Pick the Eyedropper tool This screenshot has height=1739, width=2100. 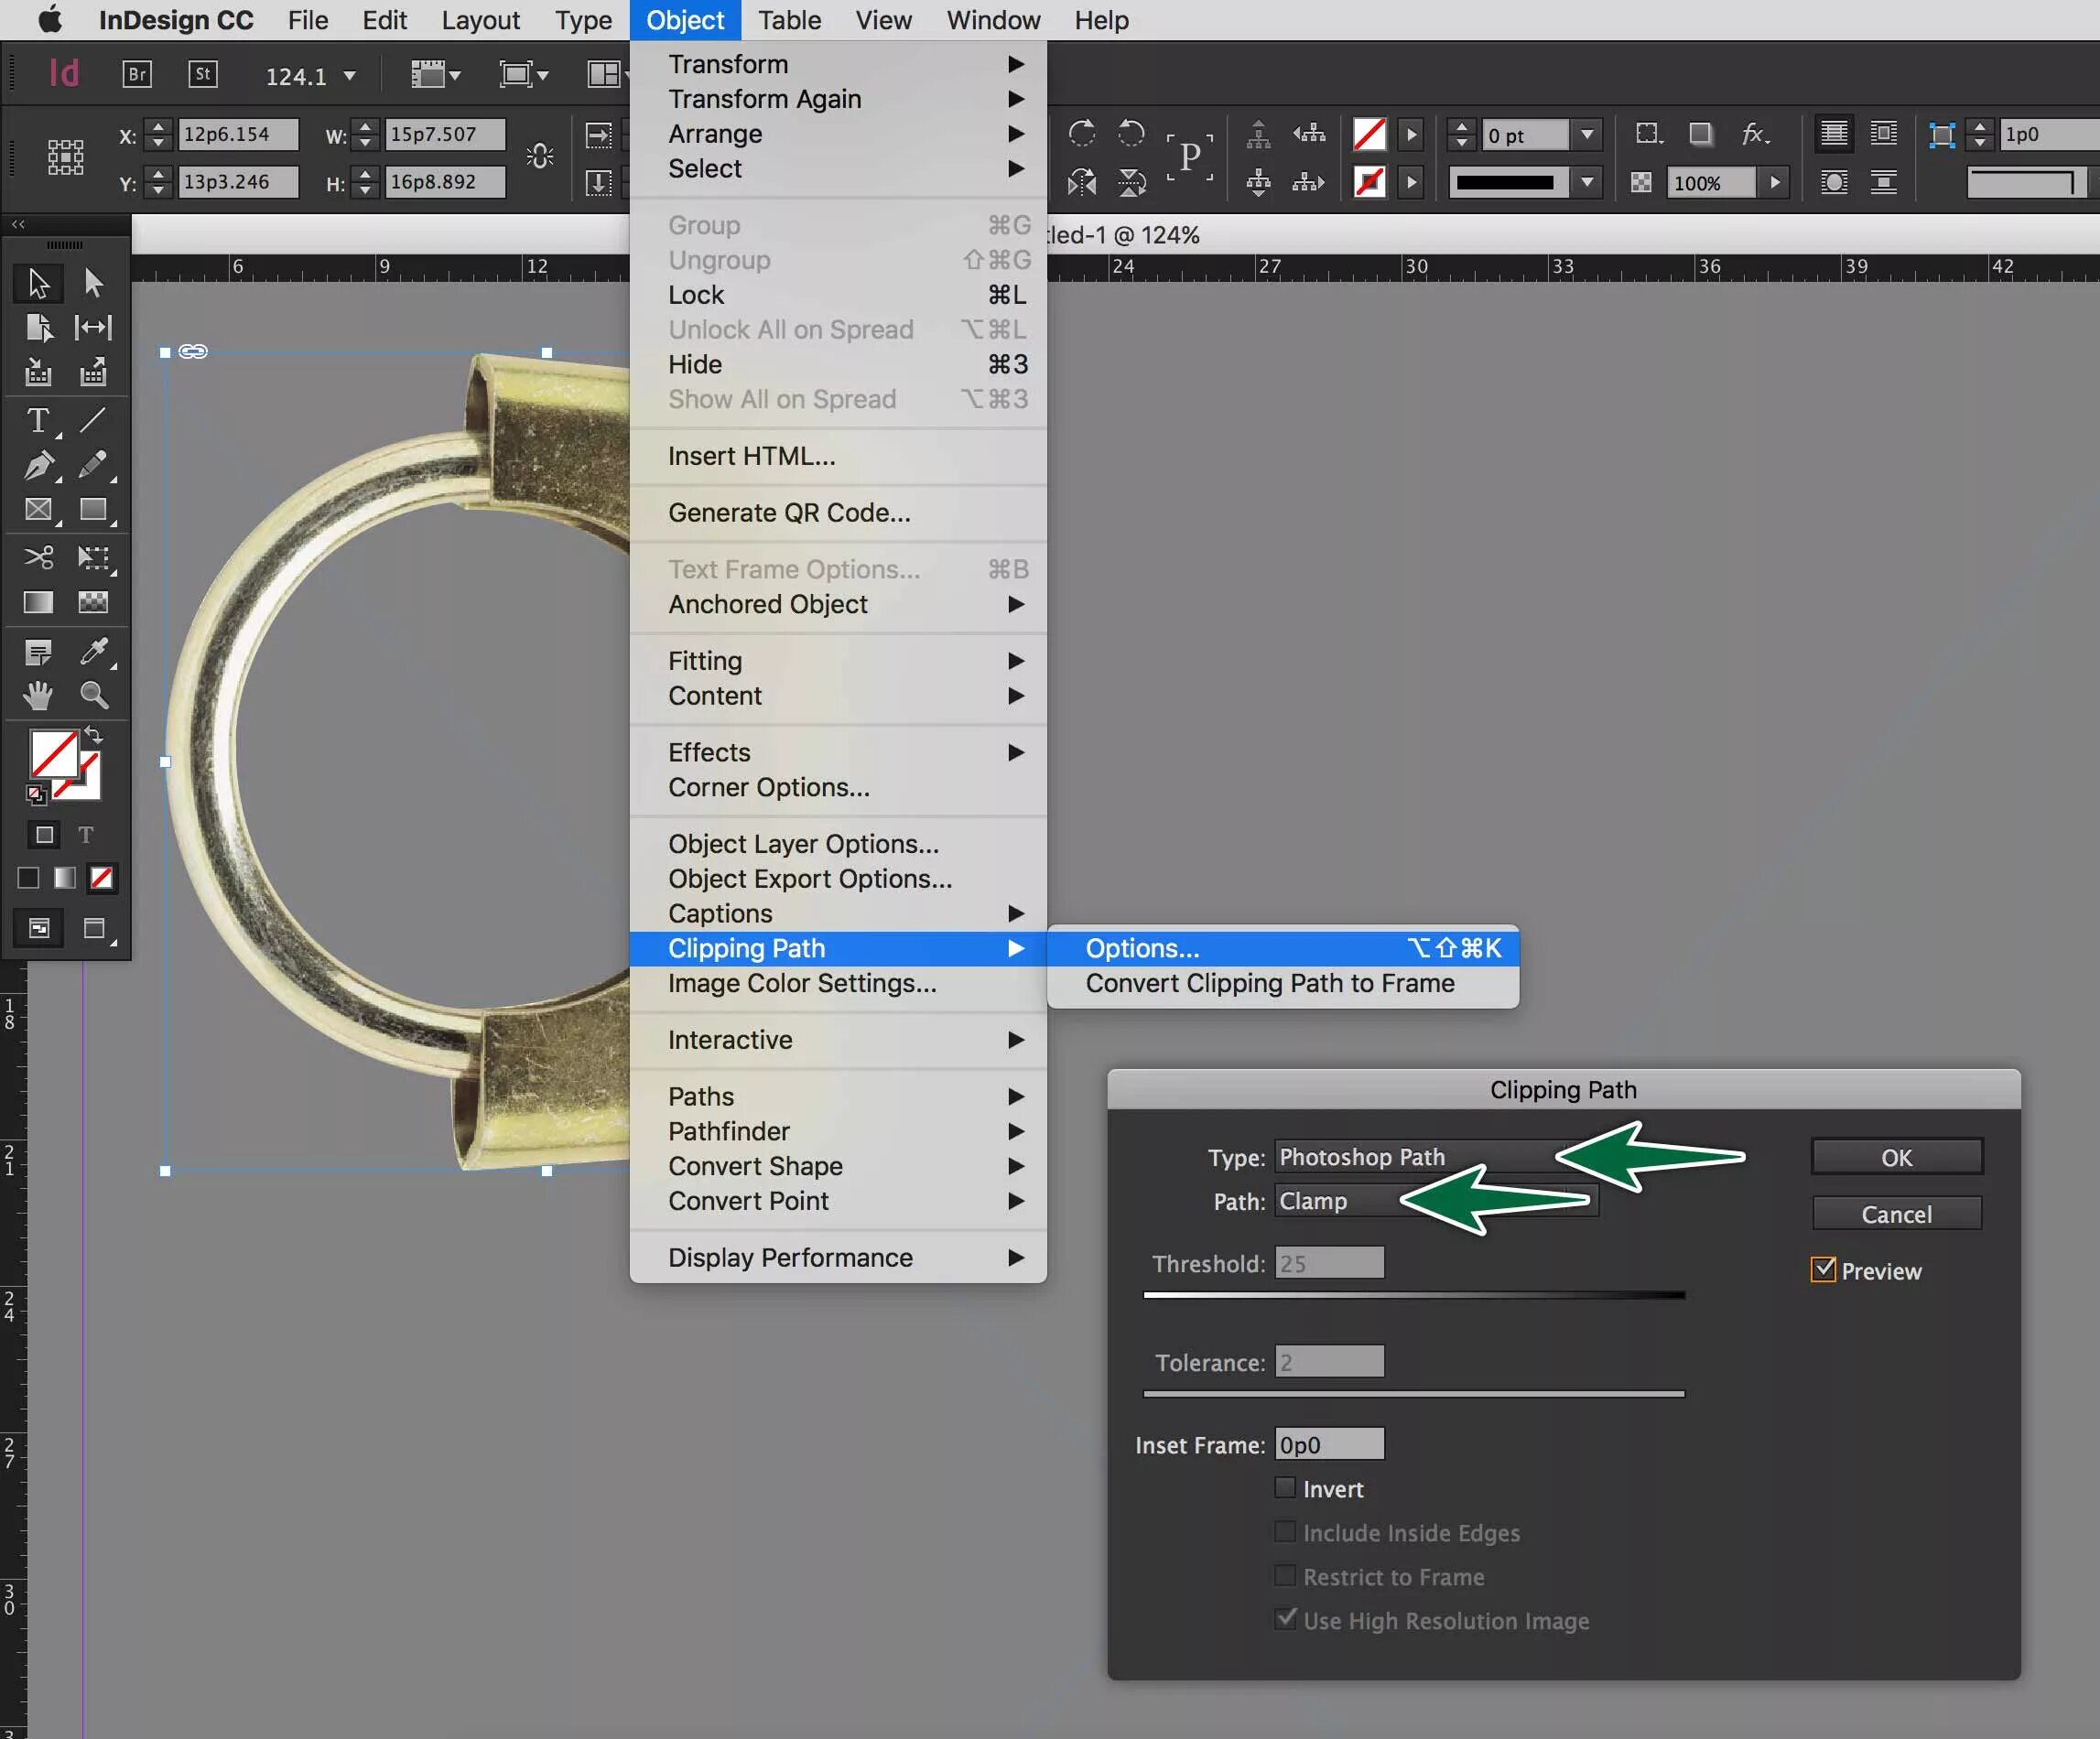(x=93, y=652)
